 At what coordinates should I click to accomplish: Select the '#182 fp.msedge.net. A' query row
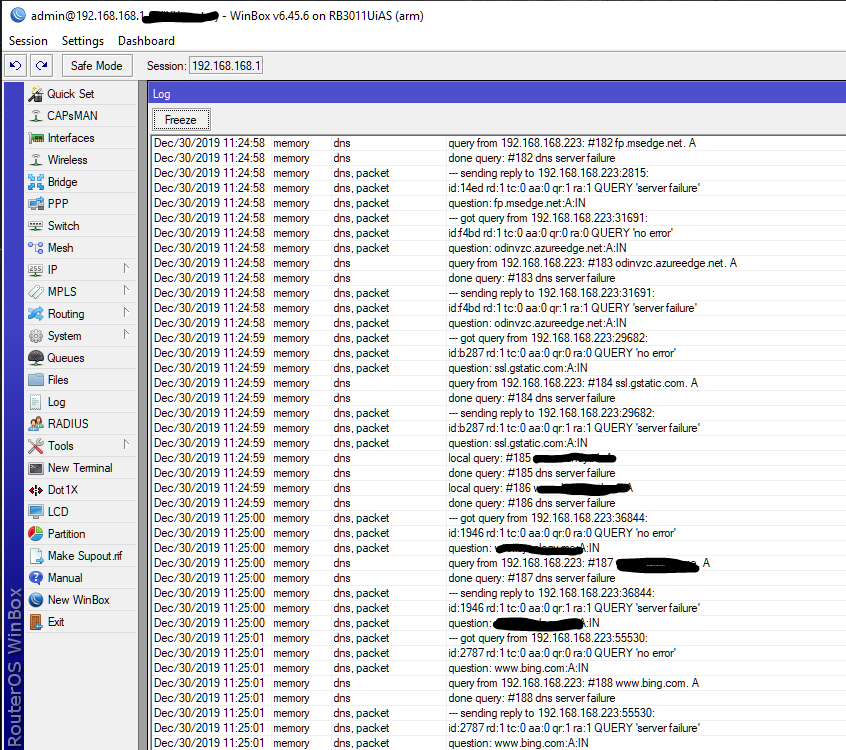(499, 143)
